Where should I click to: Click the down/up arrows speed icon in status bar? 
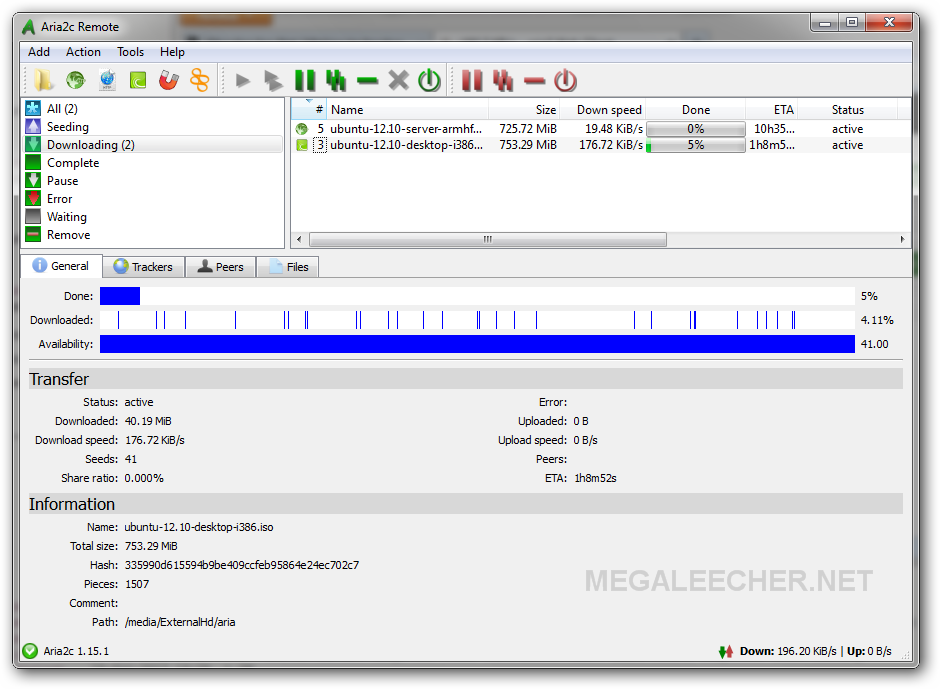pos(726,651)
